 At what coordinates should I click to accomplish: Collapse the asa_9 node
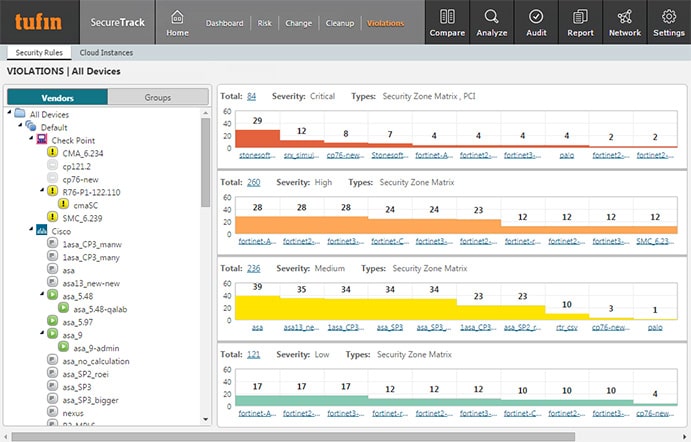click(x=42, y=333)
